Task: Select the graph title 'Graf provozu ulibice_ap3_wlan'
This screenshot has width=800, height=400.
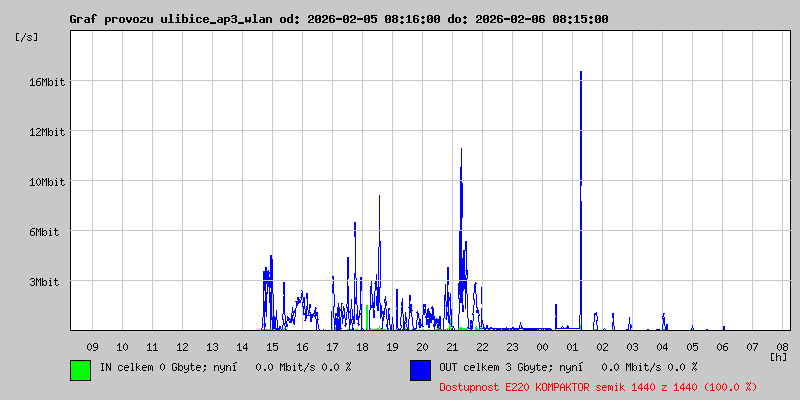Action: point(171,19)
